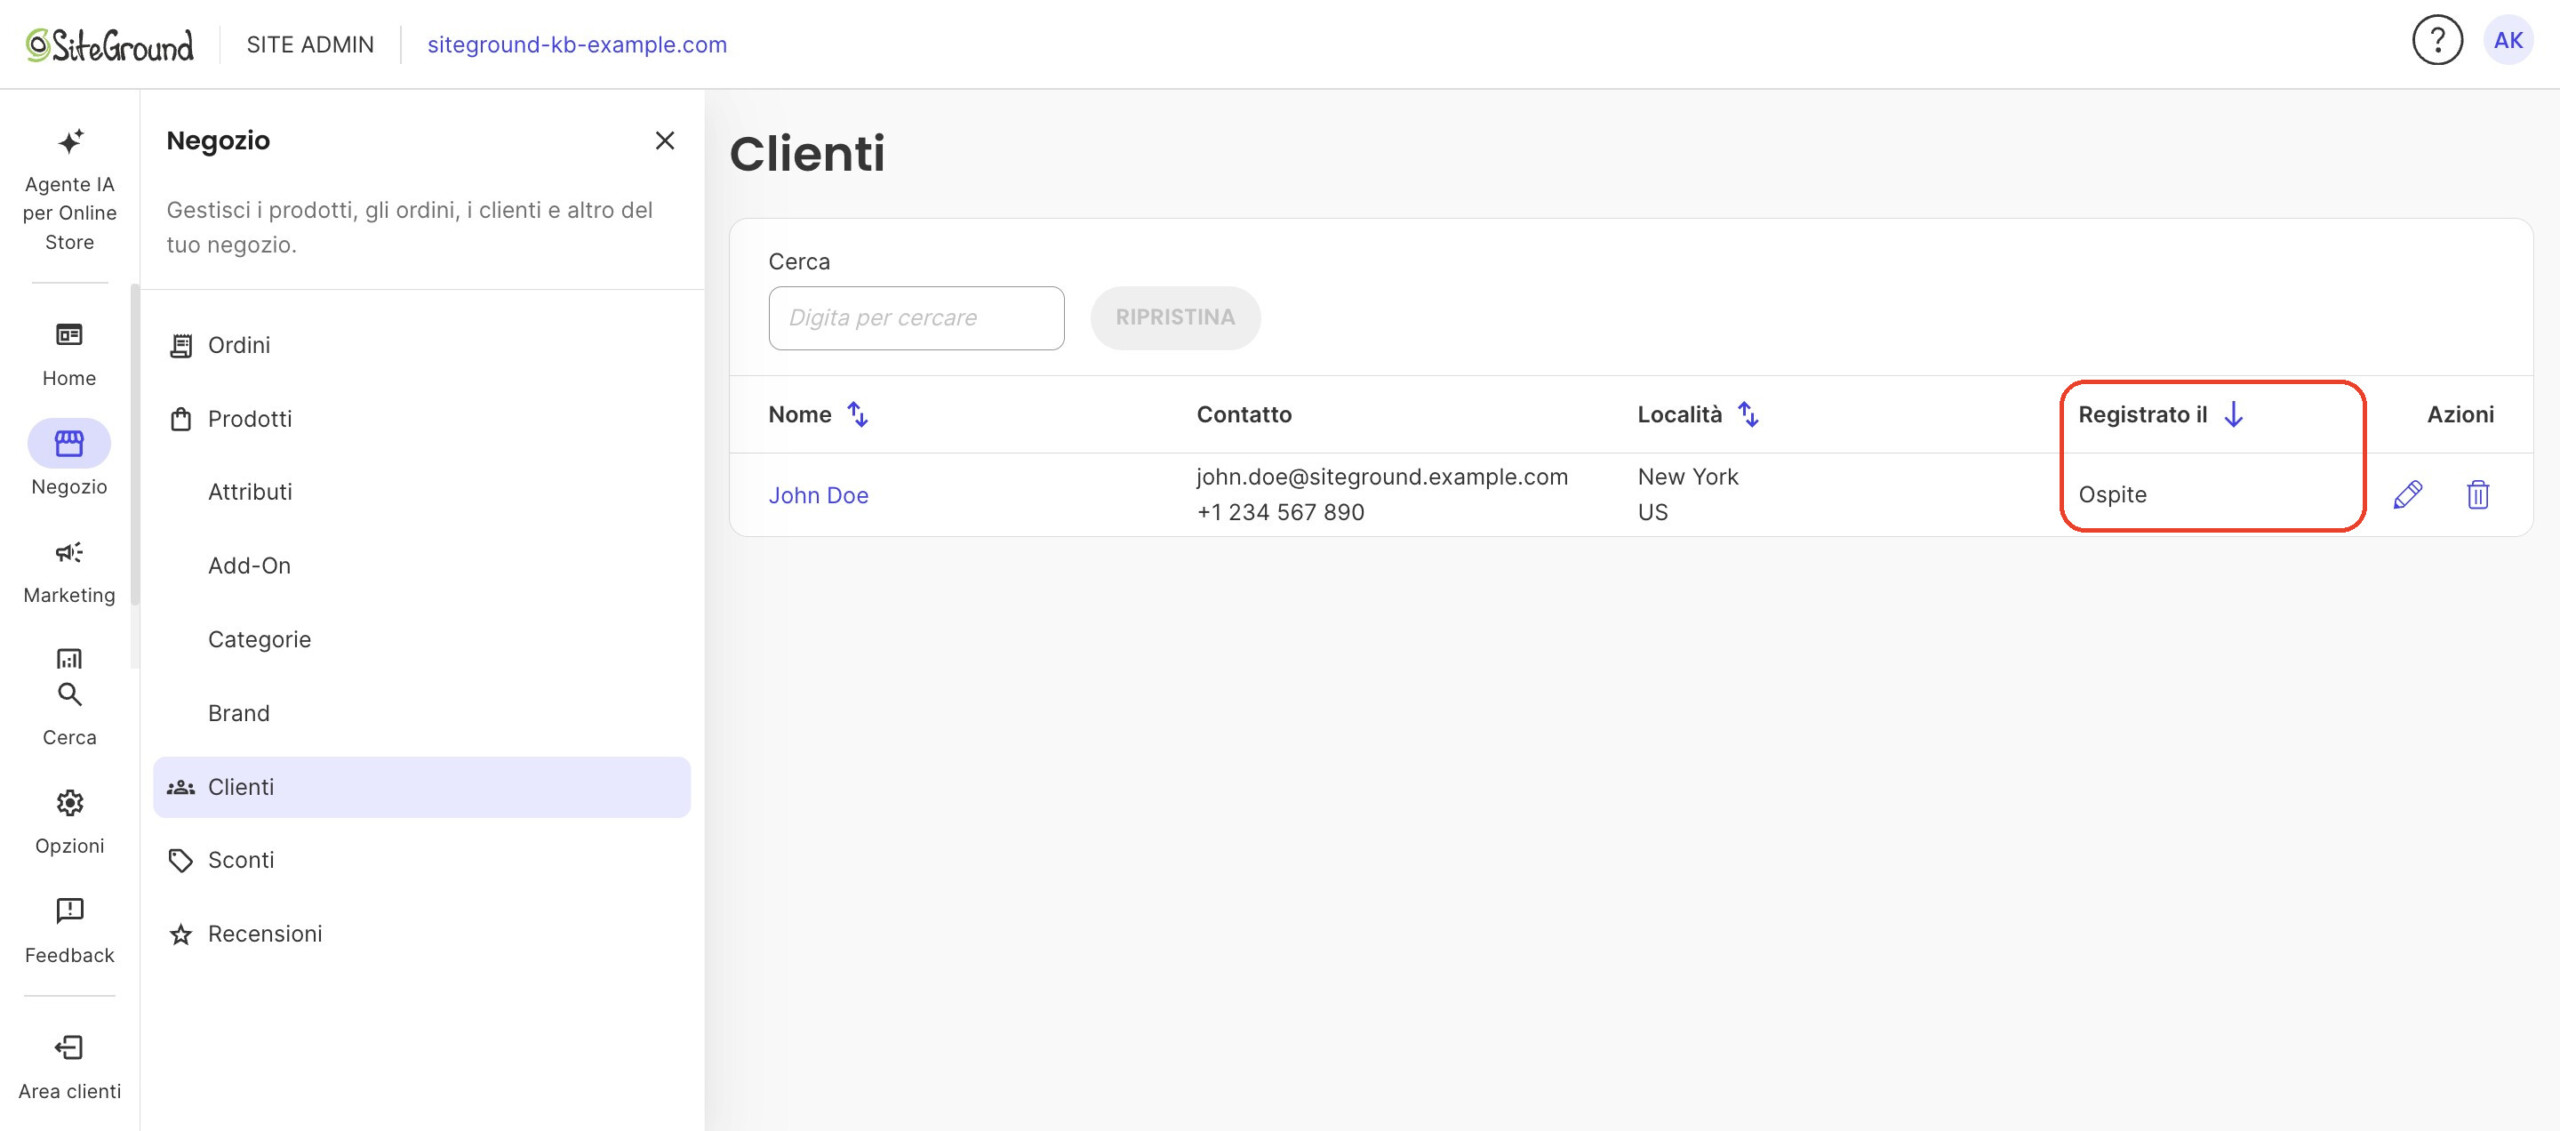
Task: Click the Azioni column header
Action: (x=2460, y=414)
